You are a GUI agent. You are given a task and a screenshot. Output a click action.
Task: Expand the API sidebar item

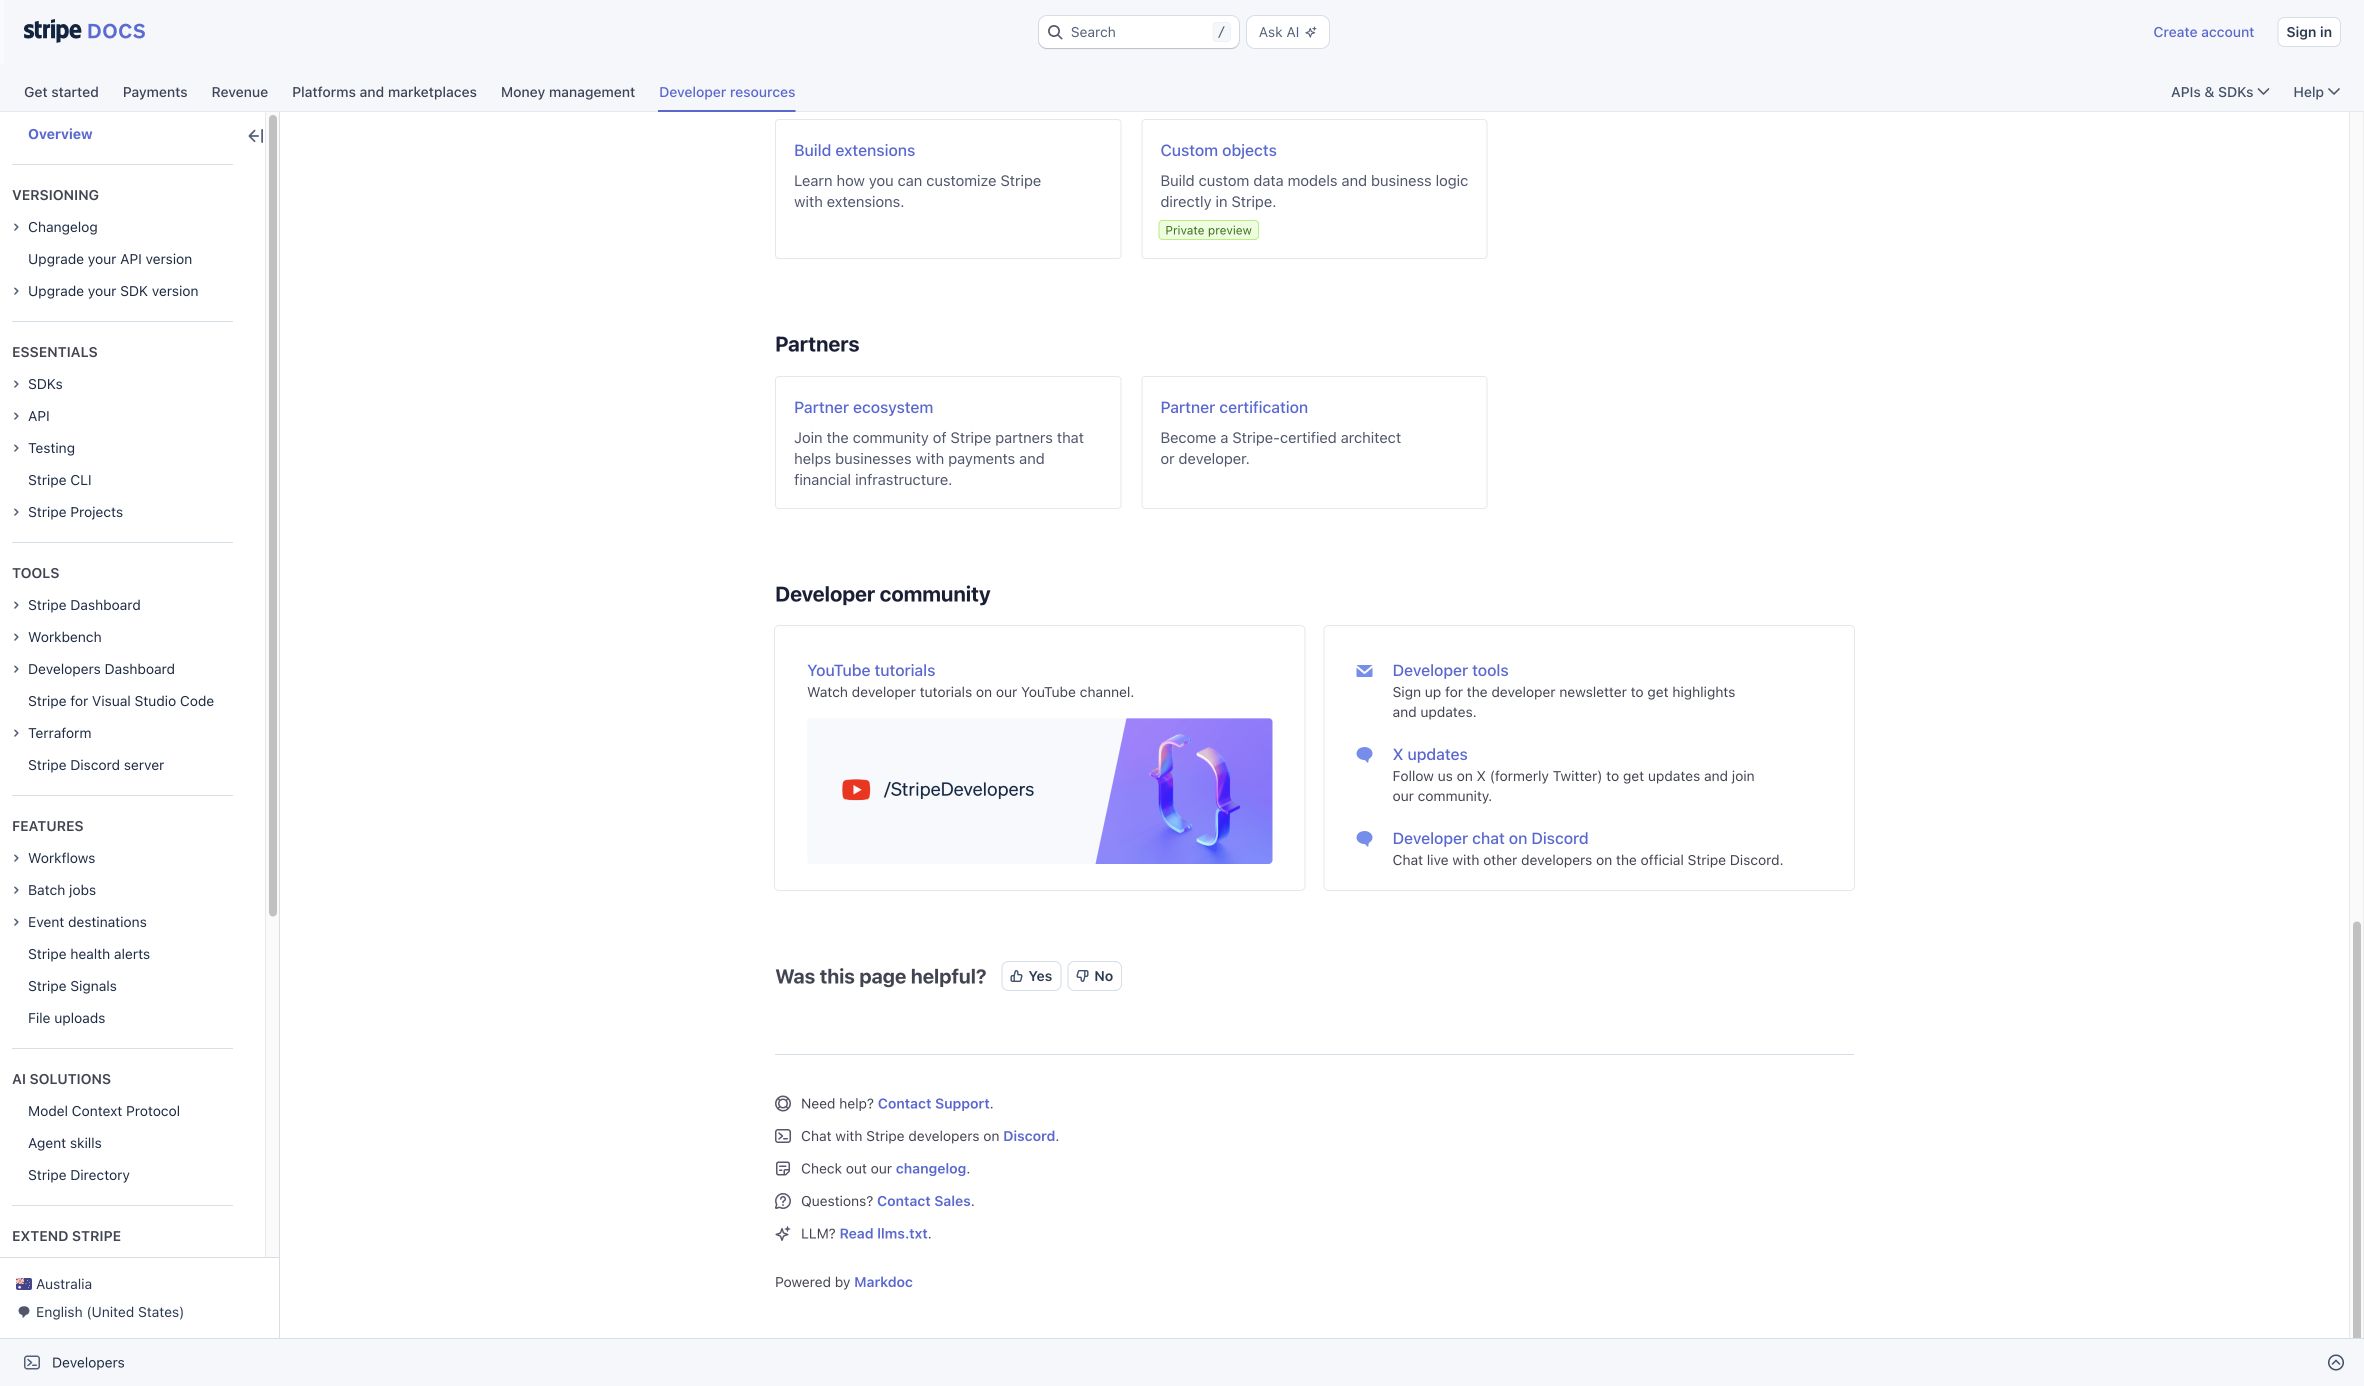tap(16, 416)
